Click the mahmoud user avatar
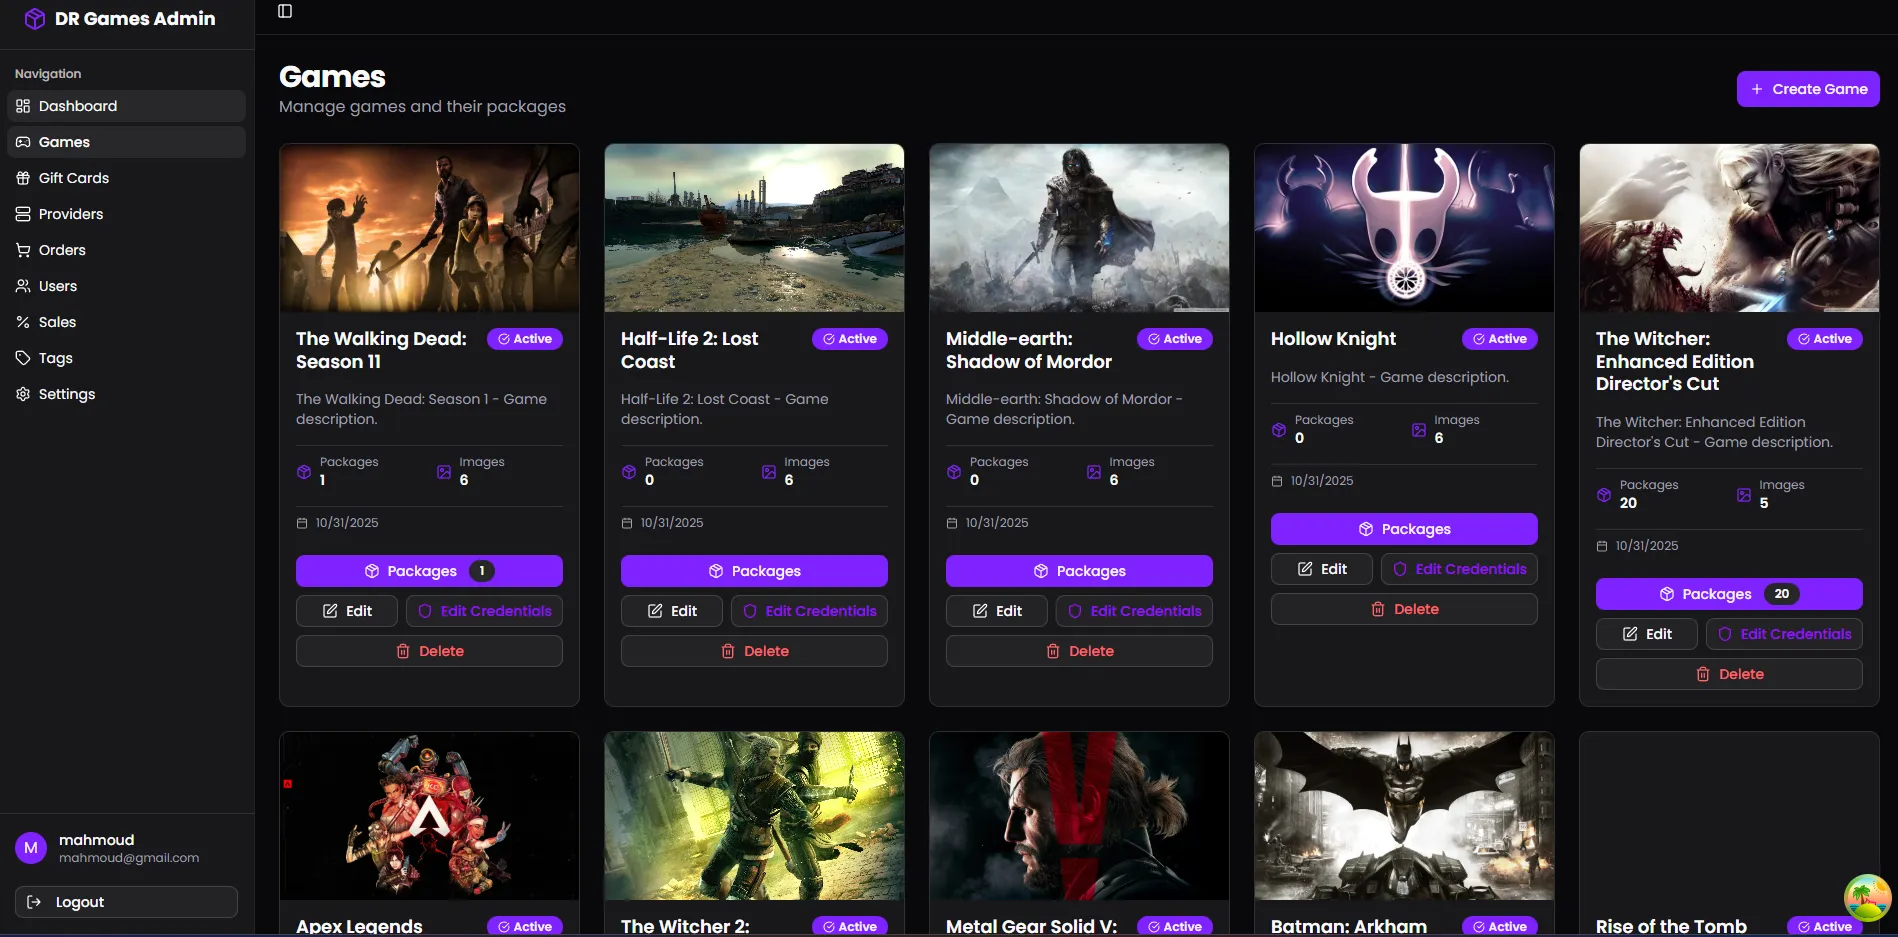The image size is (1898, 937). click(x=31, y=848)
